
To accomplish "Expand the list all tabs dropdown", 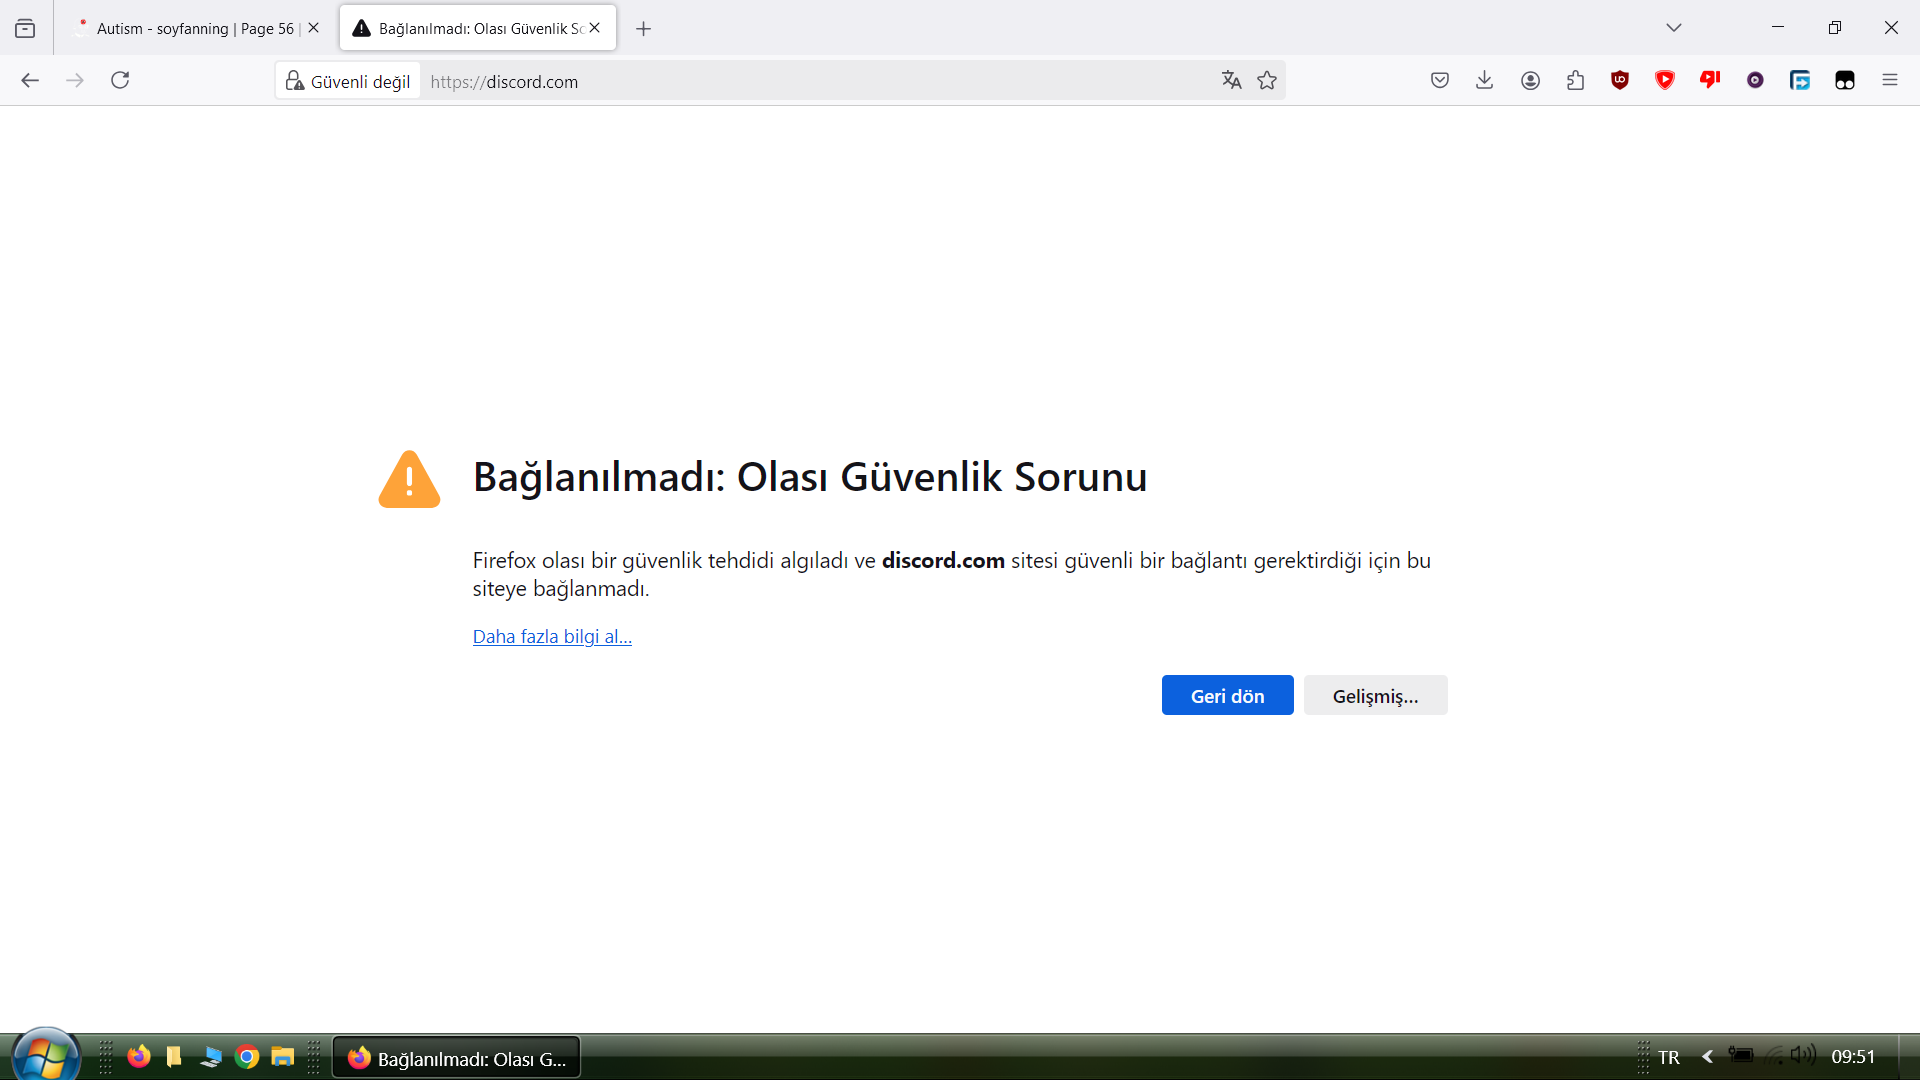I will 1674,28.
